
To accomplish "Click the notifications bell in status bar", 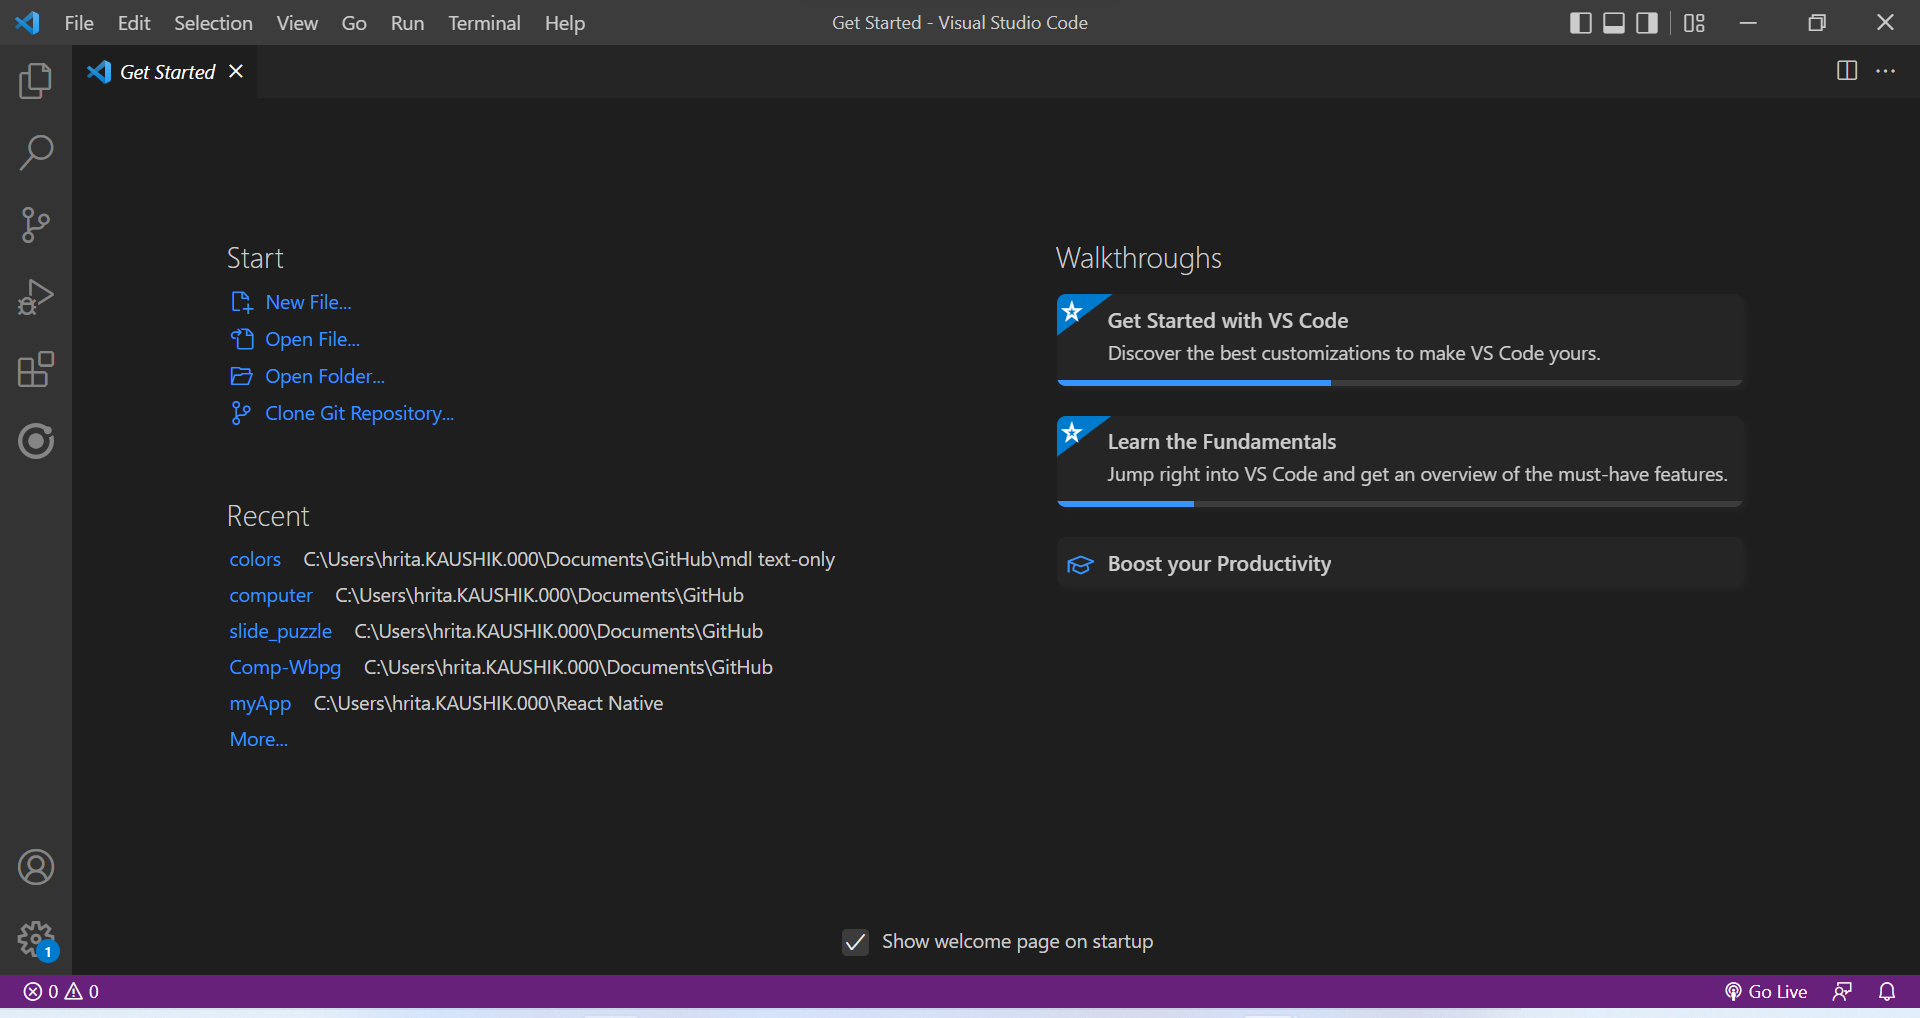I will (x=1888, y=991).
